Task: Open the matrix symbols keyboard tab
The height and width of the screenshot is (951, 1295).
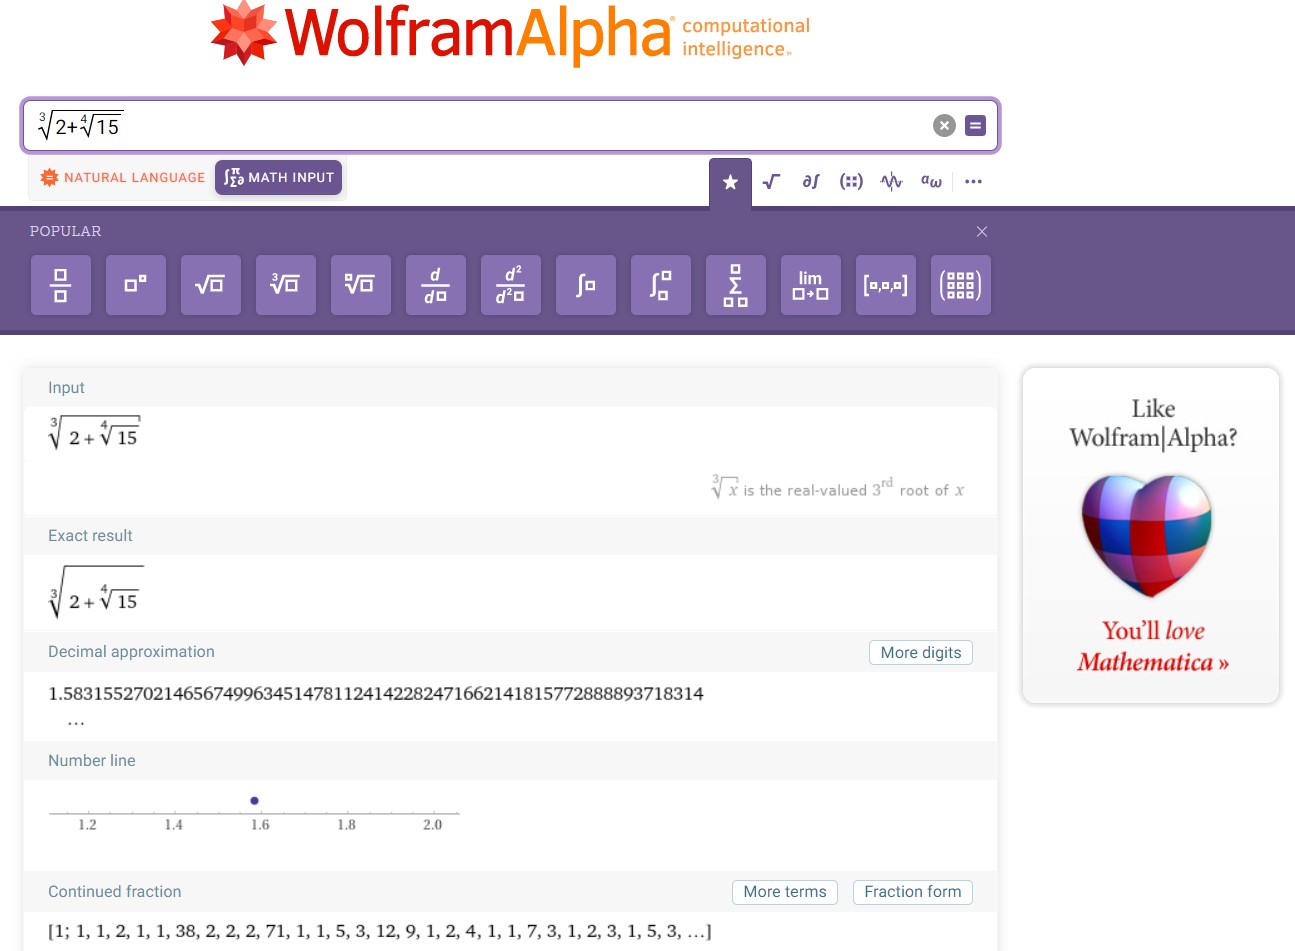Action: (851, 181)
